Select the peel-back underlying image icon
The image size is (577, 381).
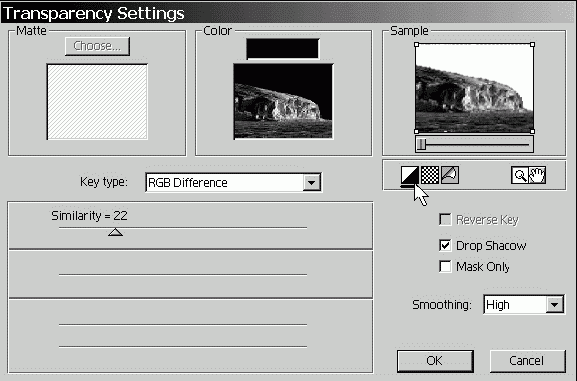click(450, 175)
